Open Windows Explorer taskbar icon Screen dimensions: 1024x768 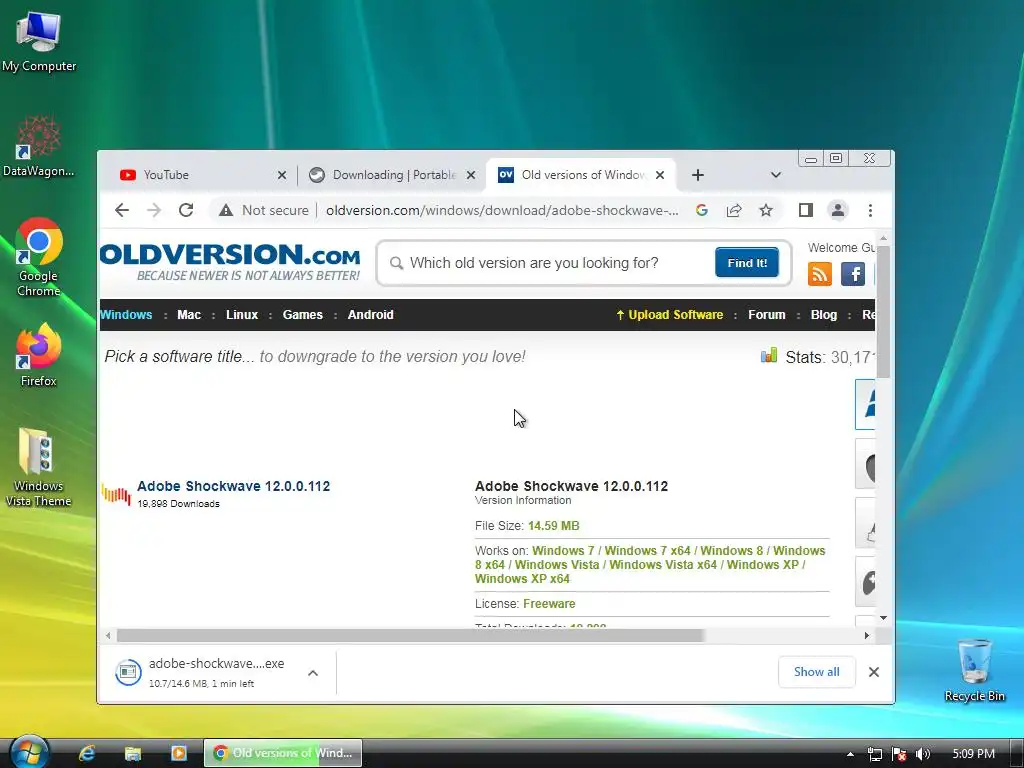pyautogui.click(x=133, y=754)
